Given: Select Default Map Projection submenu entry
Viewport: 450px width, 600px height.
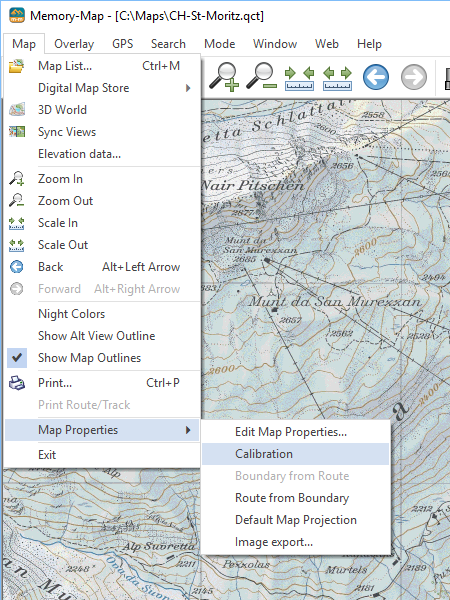Looking at the screenshot, I should [x=295, y=520].
